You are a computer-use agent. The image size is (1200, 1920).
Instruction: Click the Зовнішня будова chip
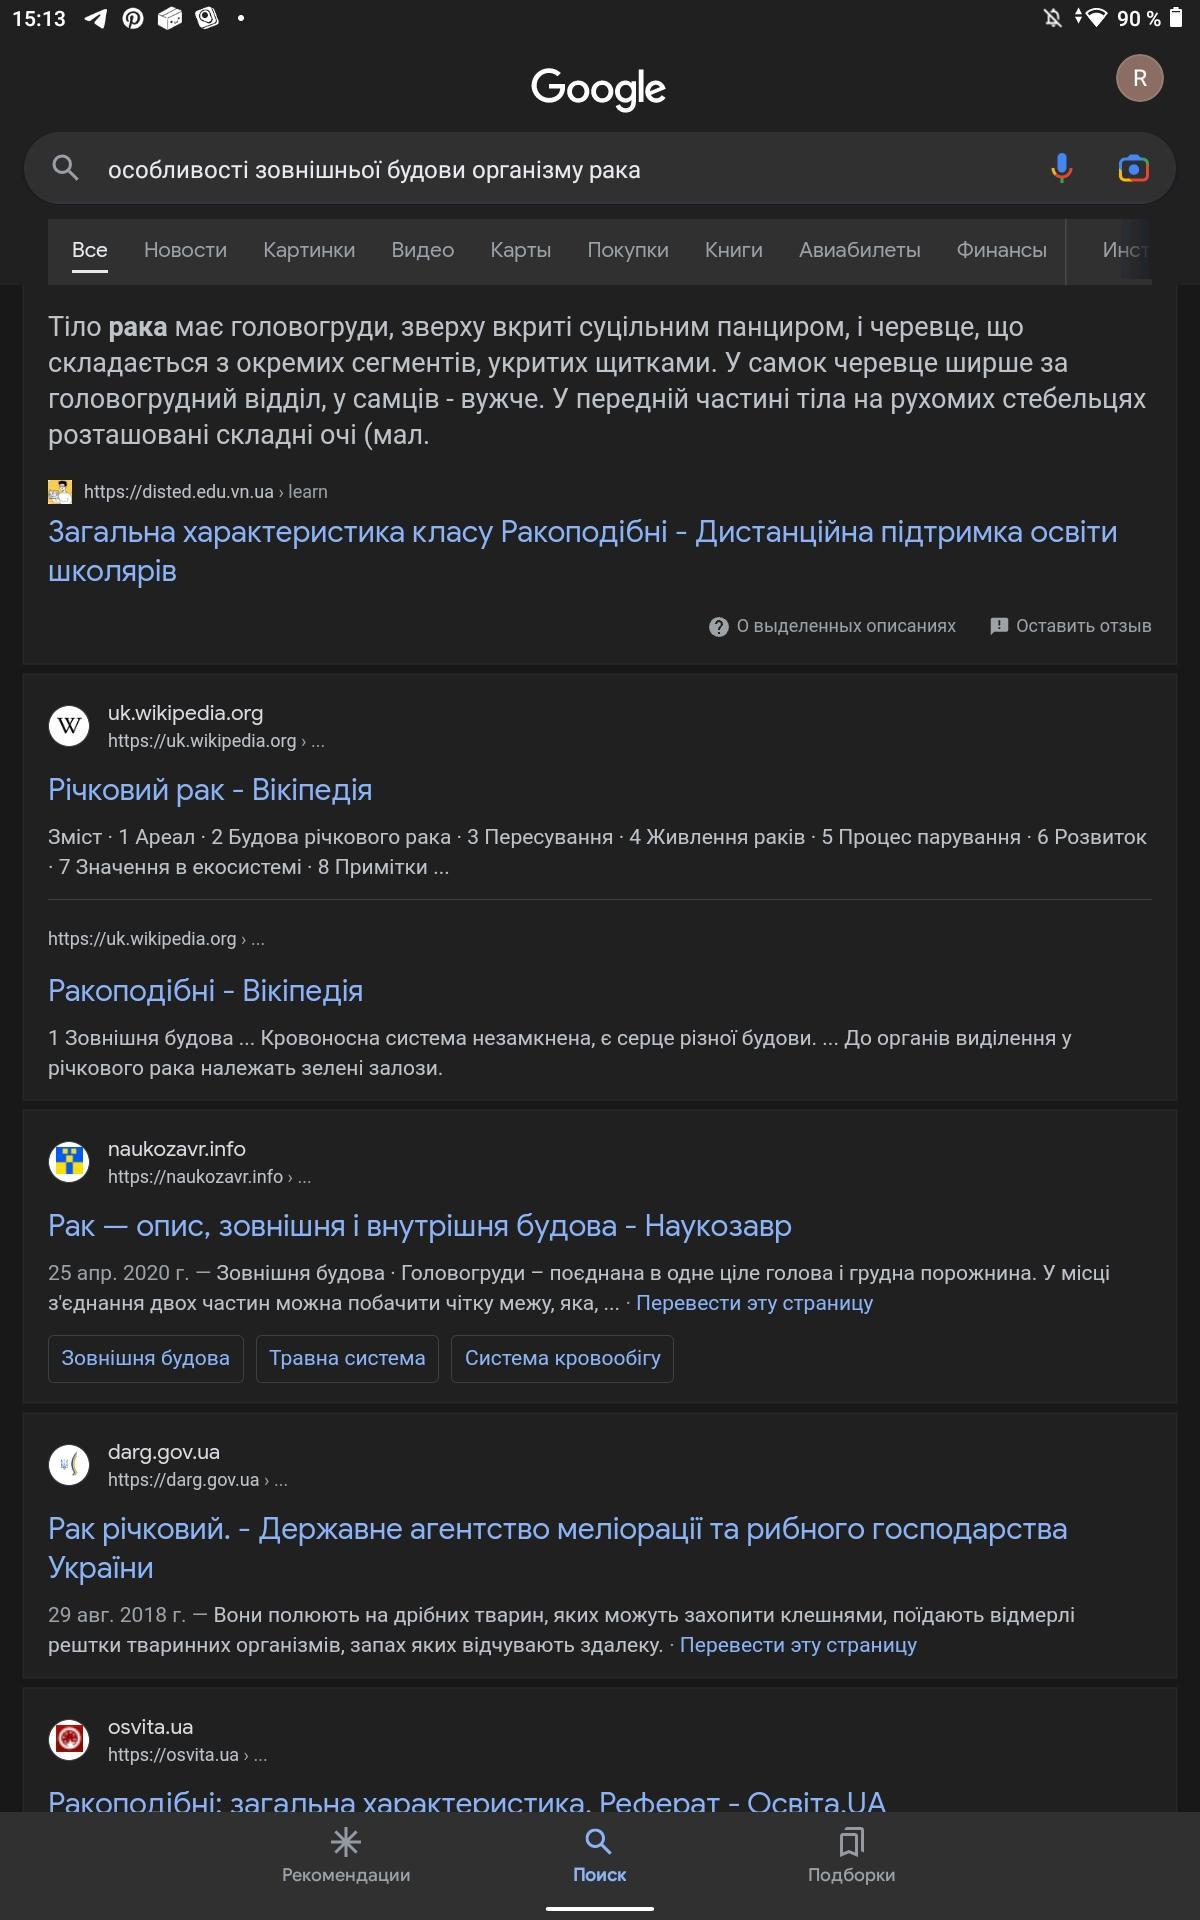[x=146, y=1358]
